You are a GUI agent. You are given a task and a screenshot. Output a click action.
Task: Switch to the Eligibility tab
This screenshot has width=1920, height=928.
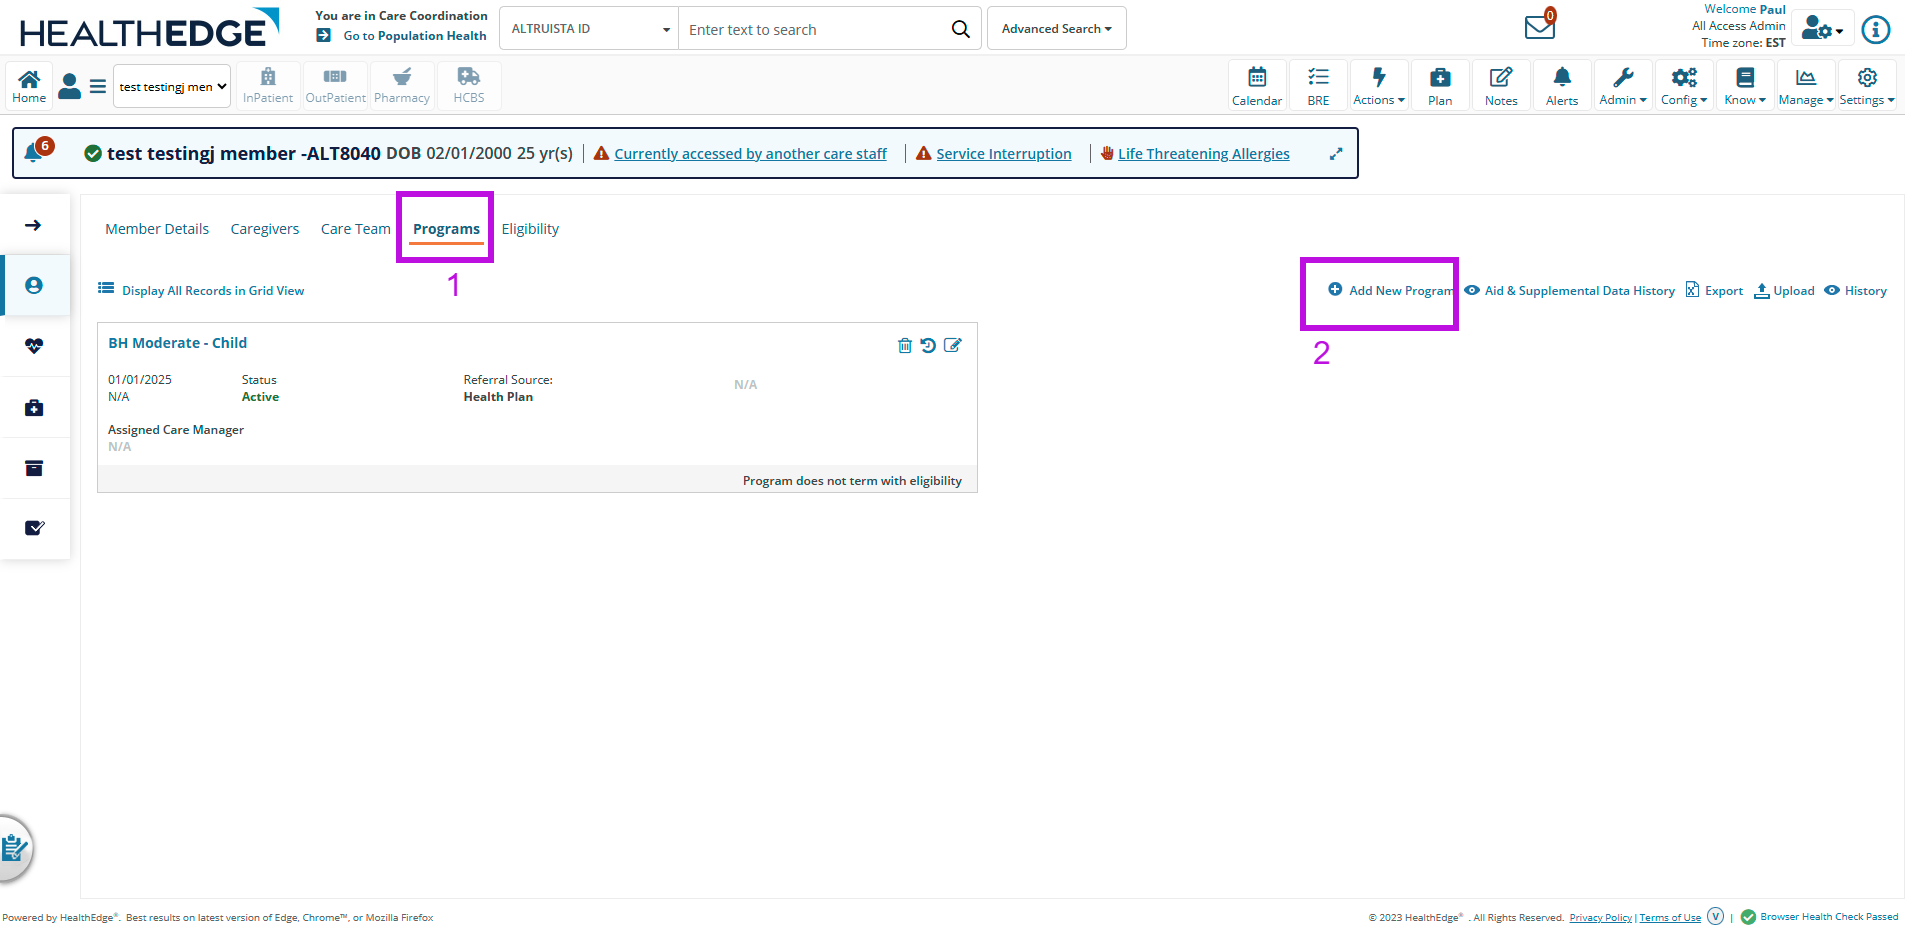tap(530, 229)
